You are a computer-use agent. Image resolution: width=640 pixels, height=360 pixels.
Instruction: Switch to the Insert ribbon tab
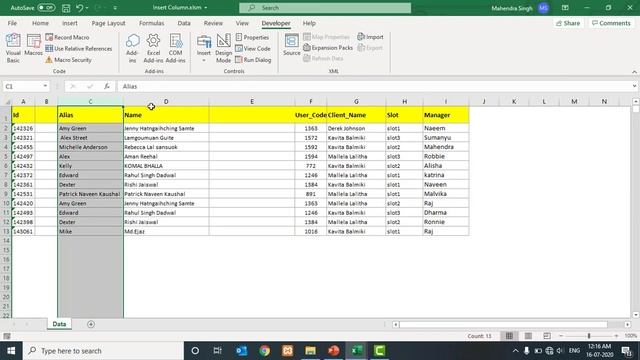[x=70, y=23]
